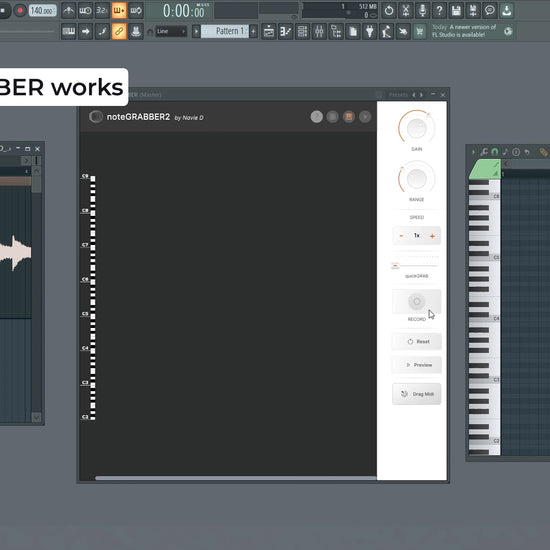Click the stamp icon beside the multilink button
Image resolution: width=550 pixels, height=550 pixels.
point(136,32)
